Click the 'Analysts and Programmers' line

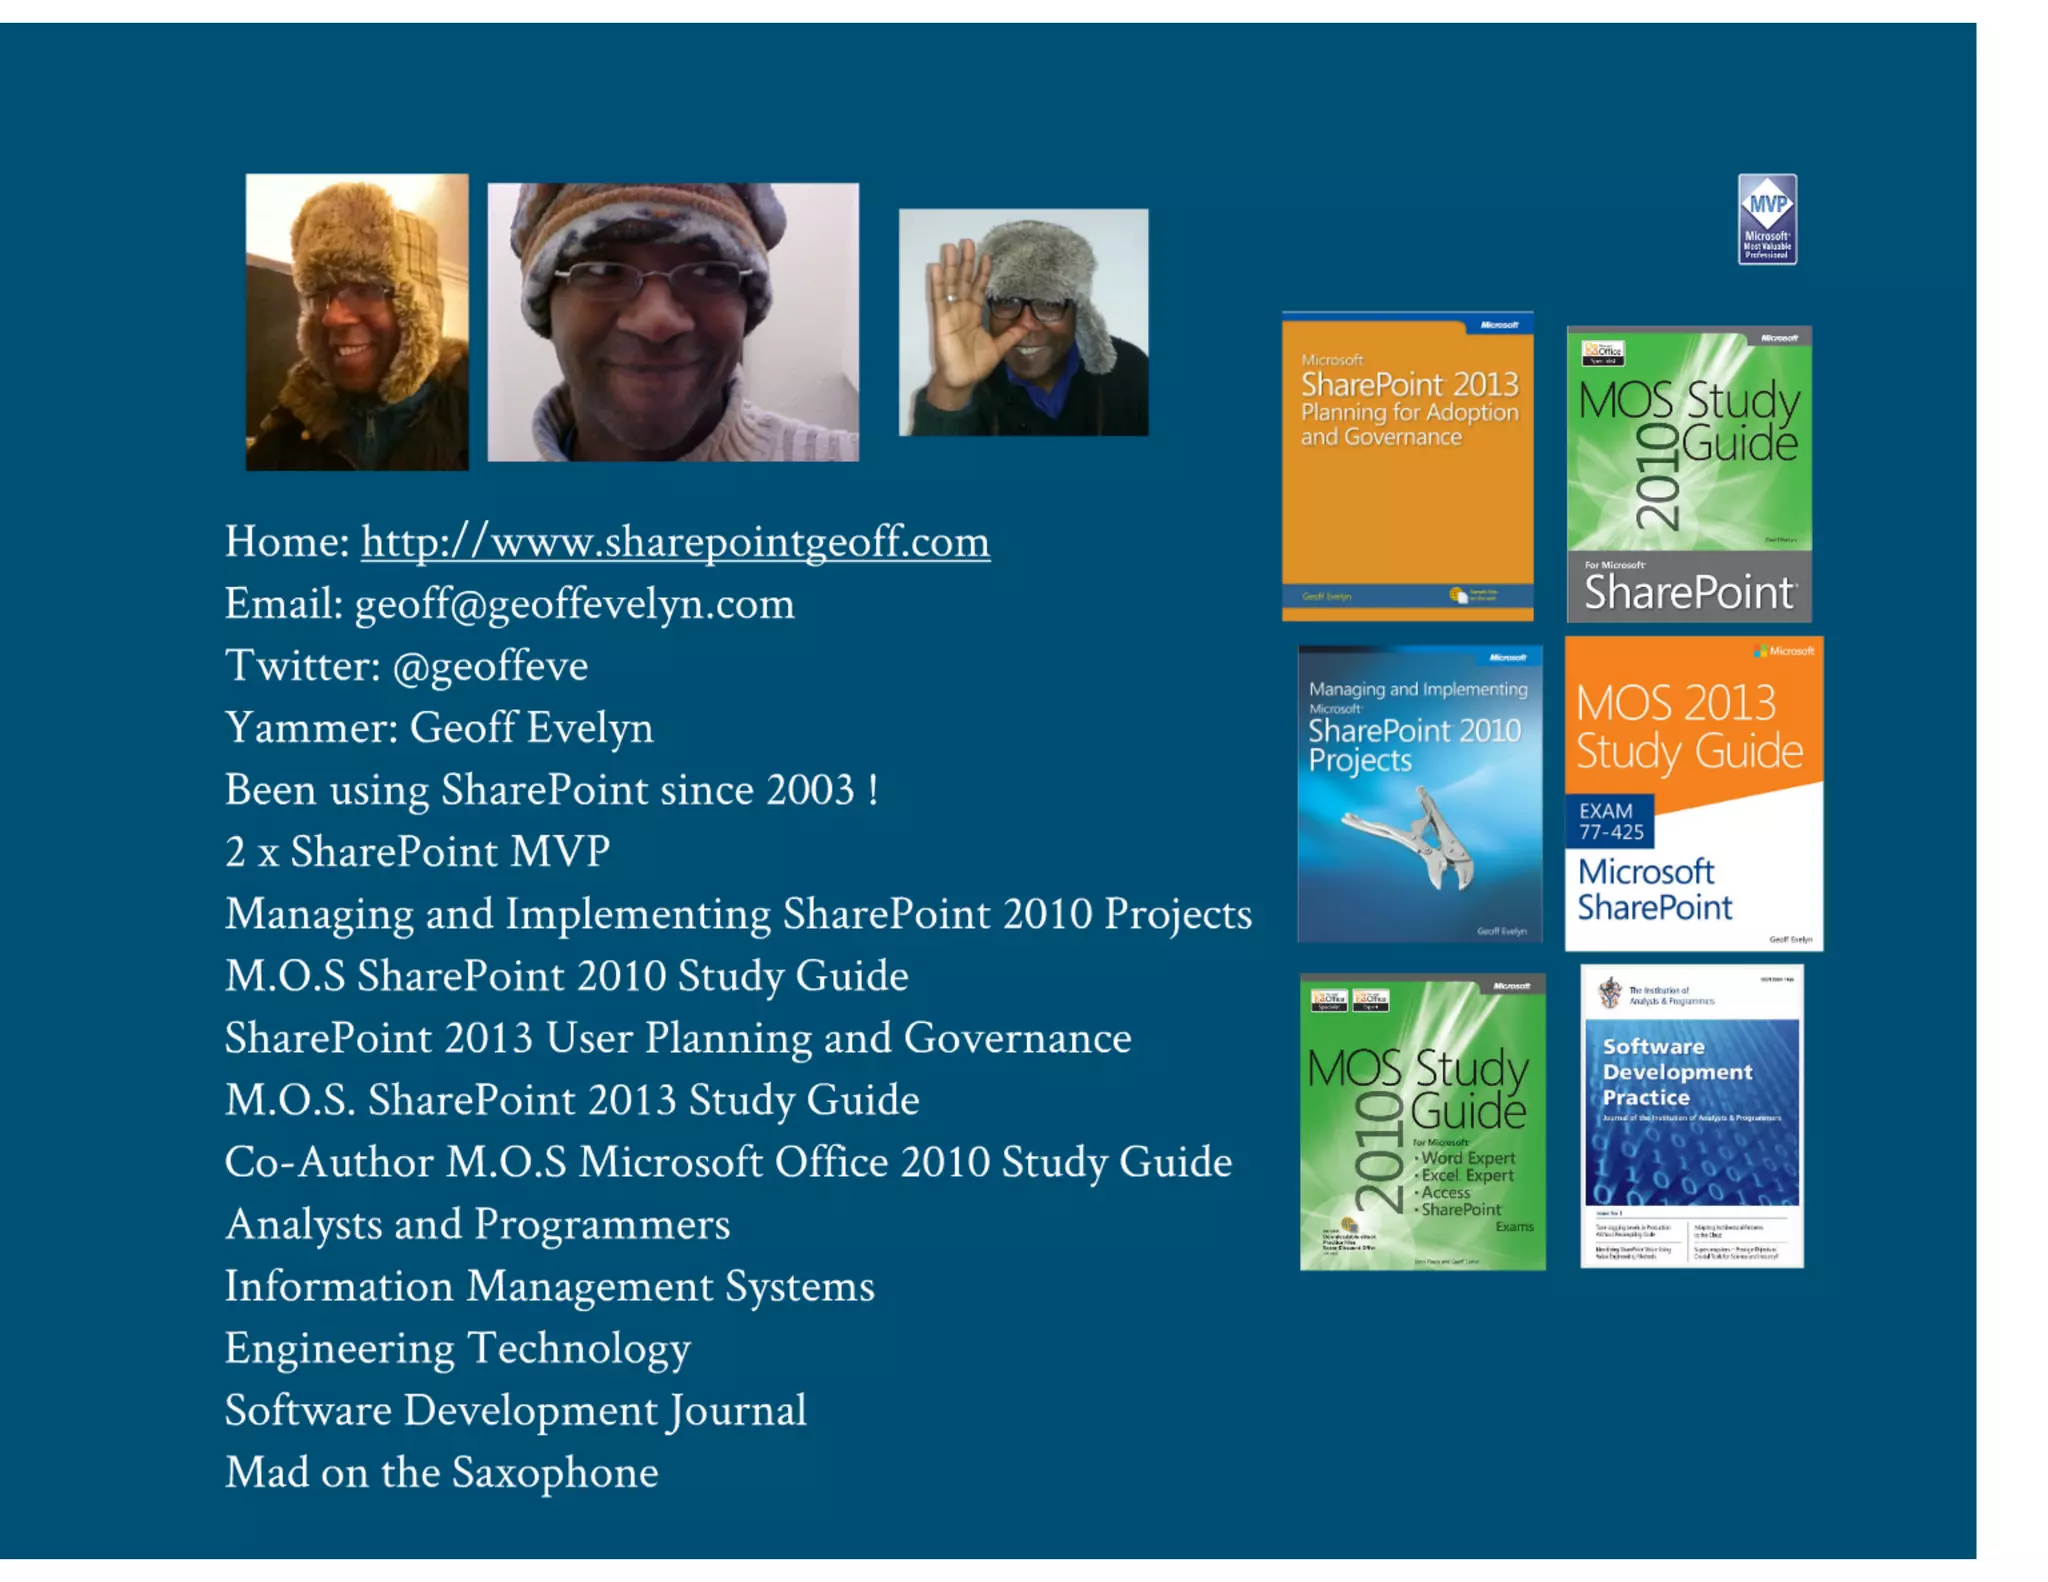click(478, 1224)
